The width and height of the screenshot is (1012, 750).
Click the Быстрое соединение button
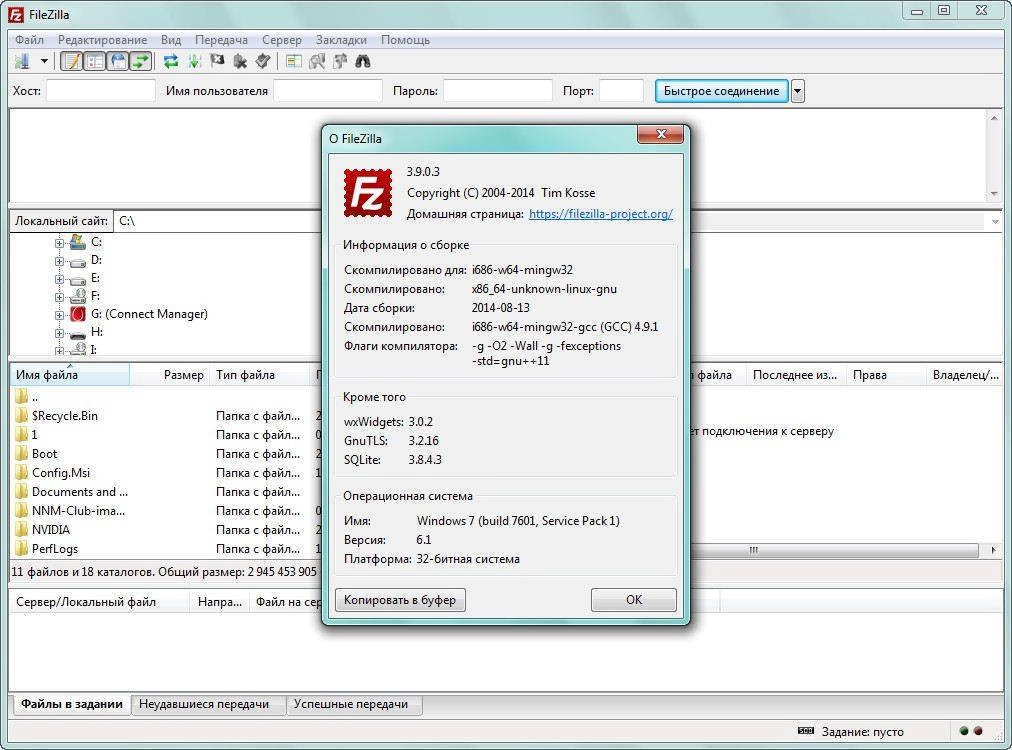point(722,91)
